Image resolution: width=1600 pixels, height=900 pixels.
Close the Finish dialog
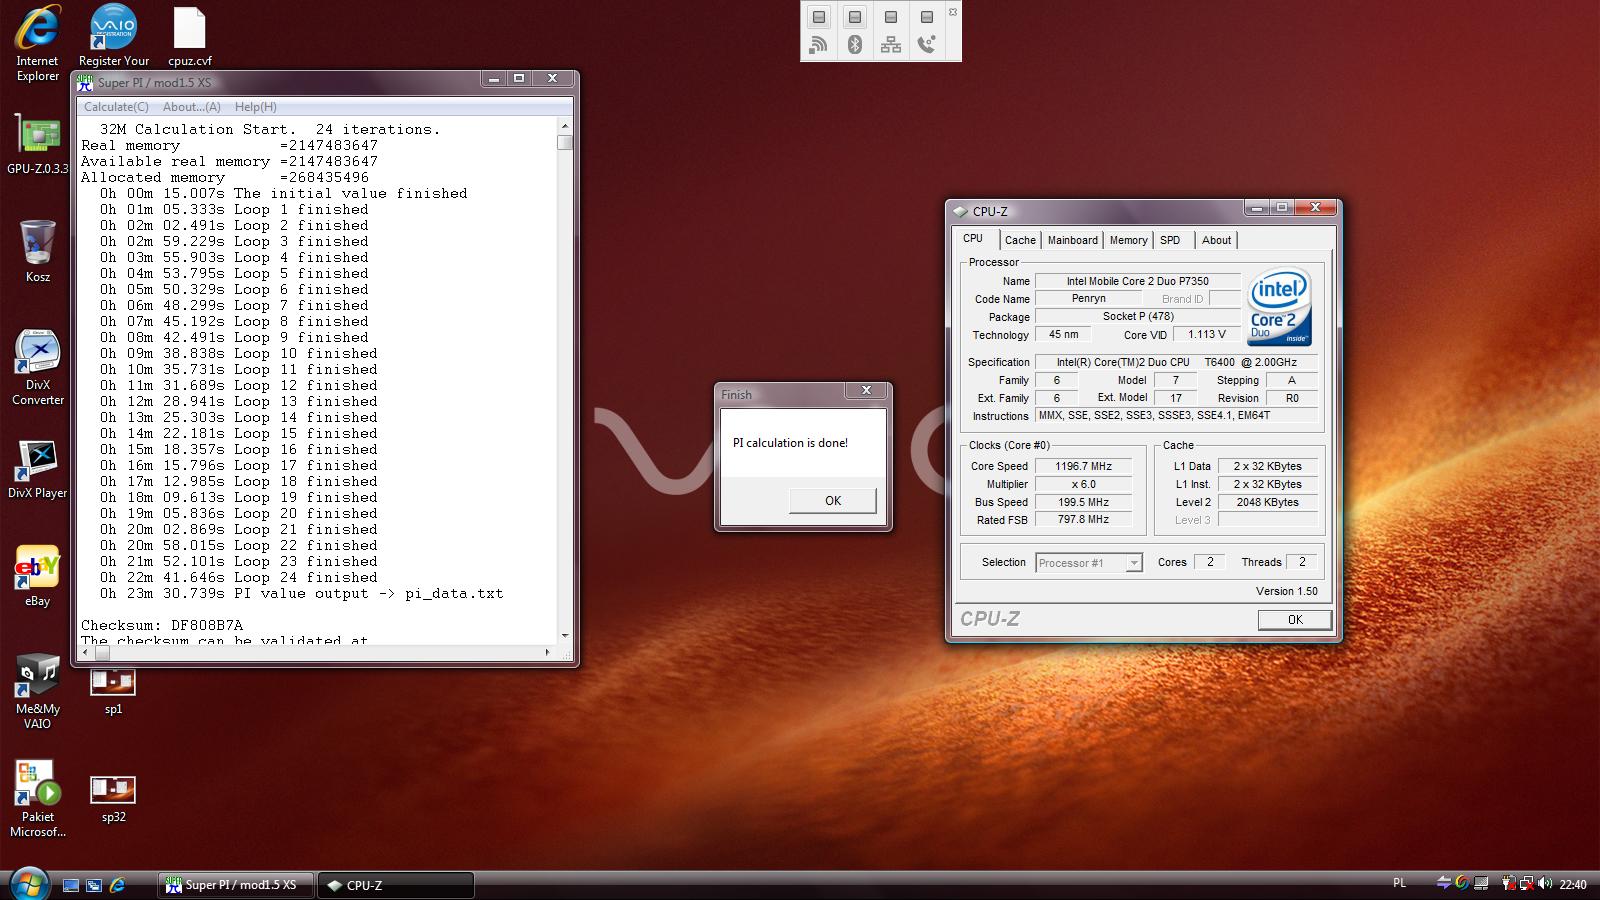866,391
